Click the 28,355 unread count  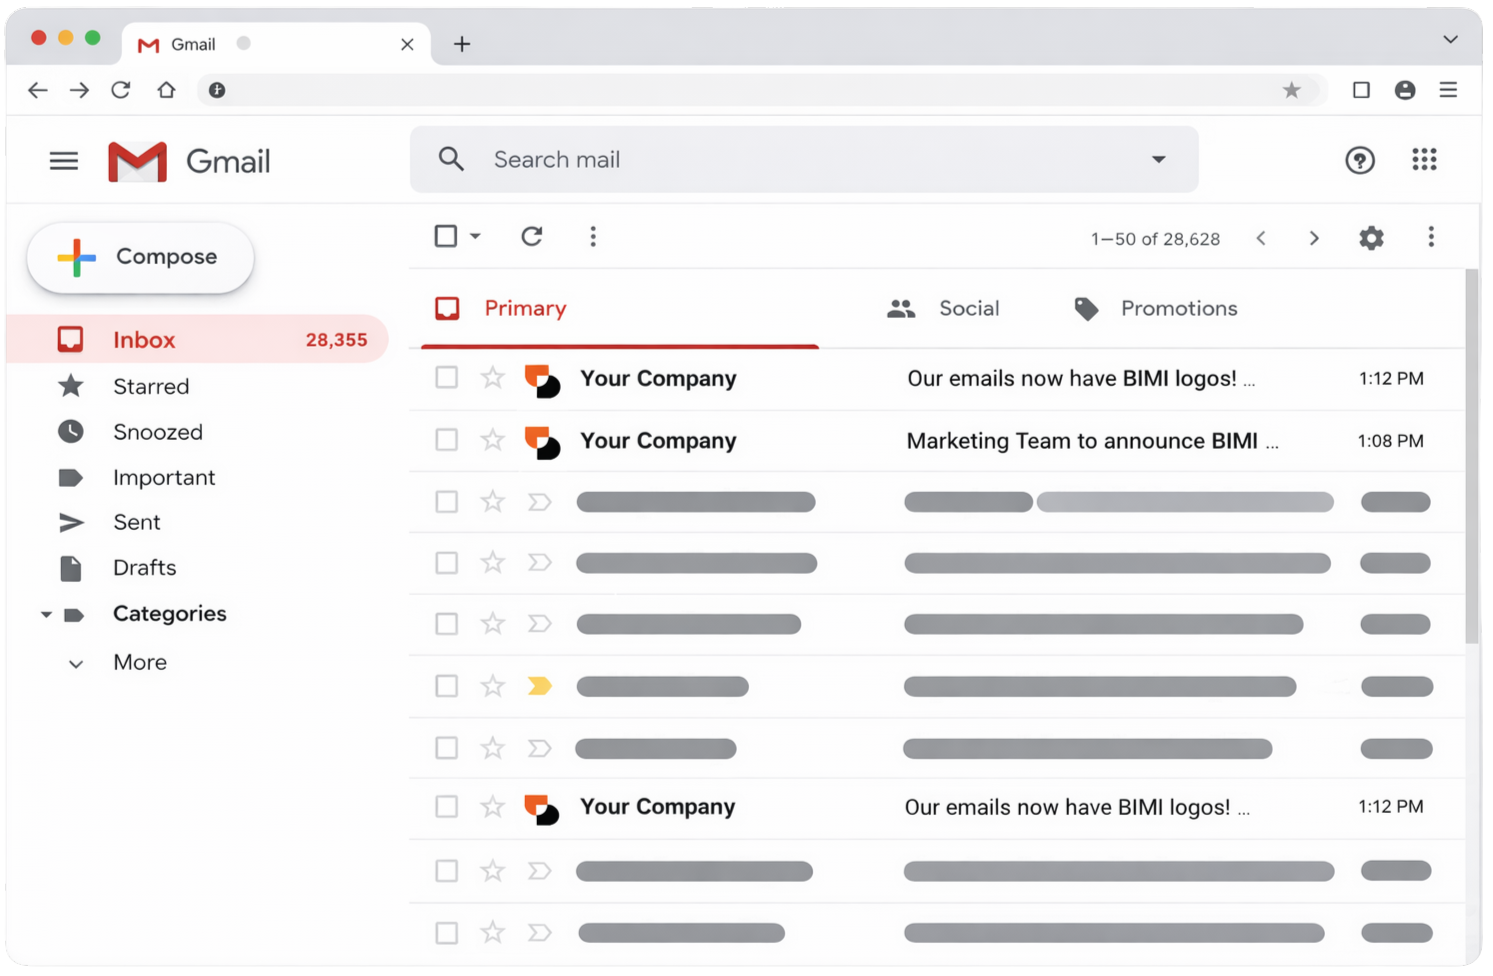(x=336, y=340)
